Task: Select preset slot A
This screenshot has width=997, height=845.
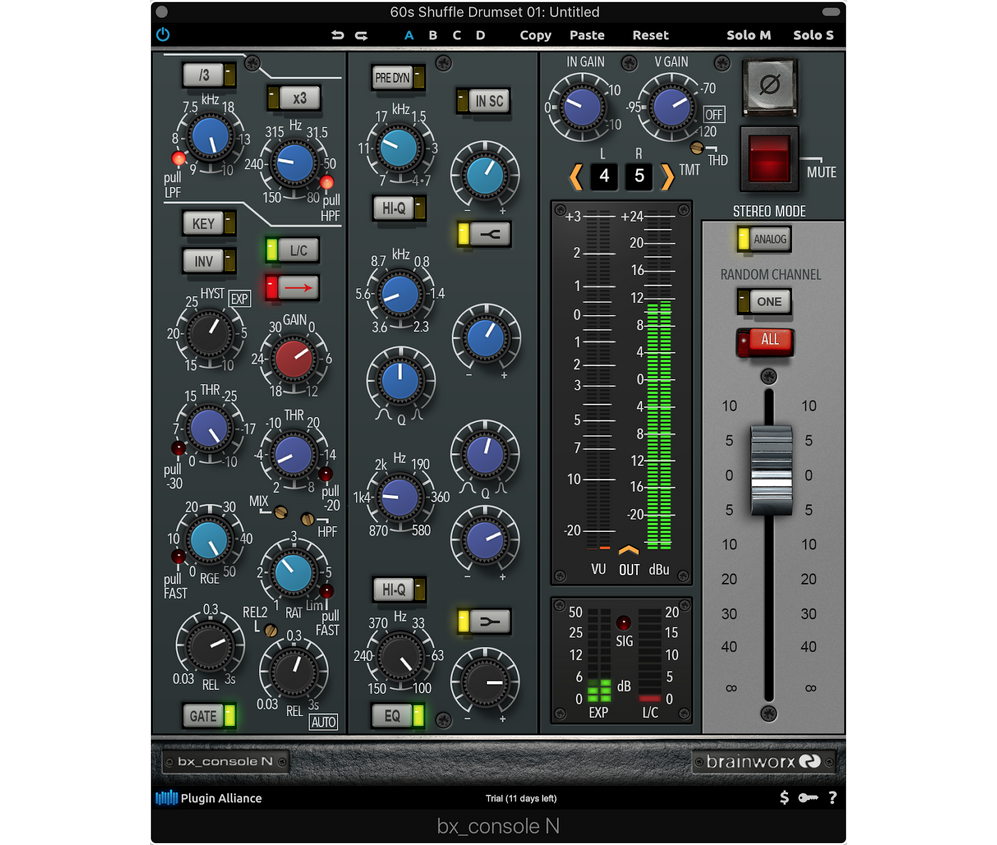Action: (x=409, y=36)
